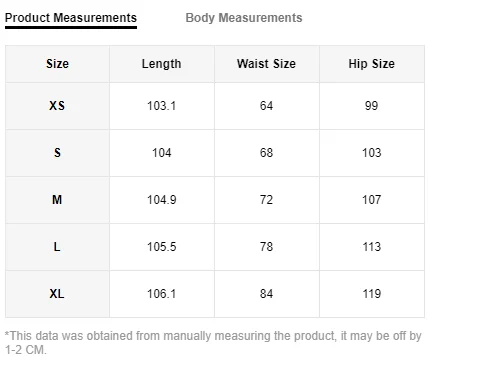Select the L size row label

(x=57, y=247)
